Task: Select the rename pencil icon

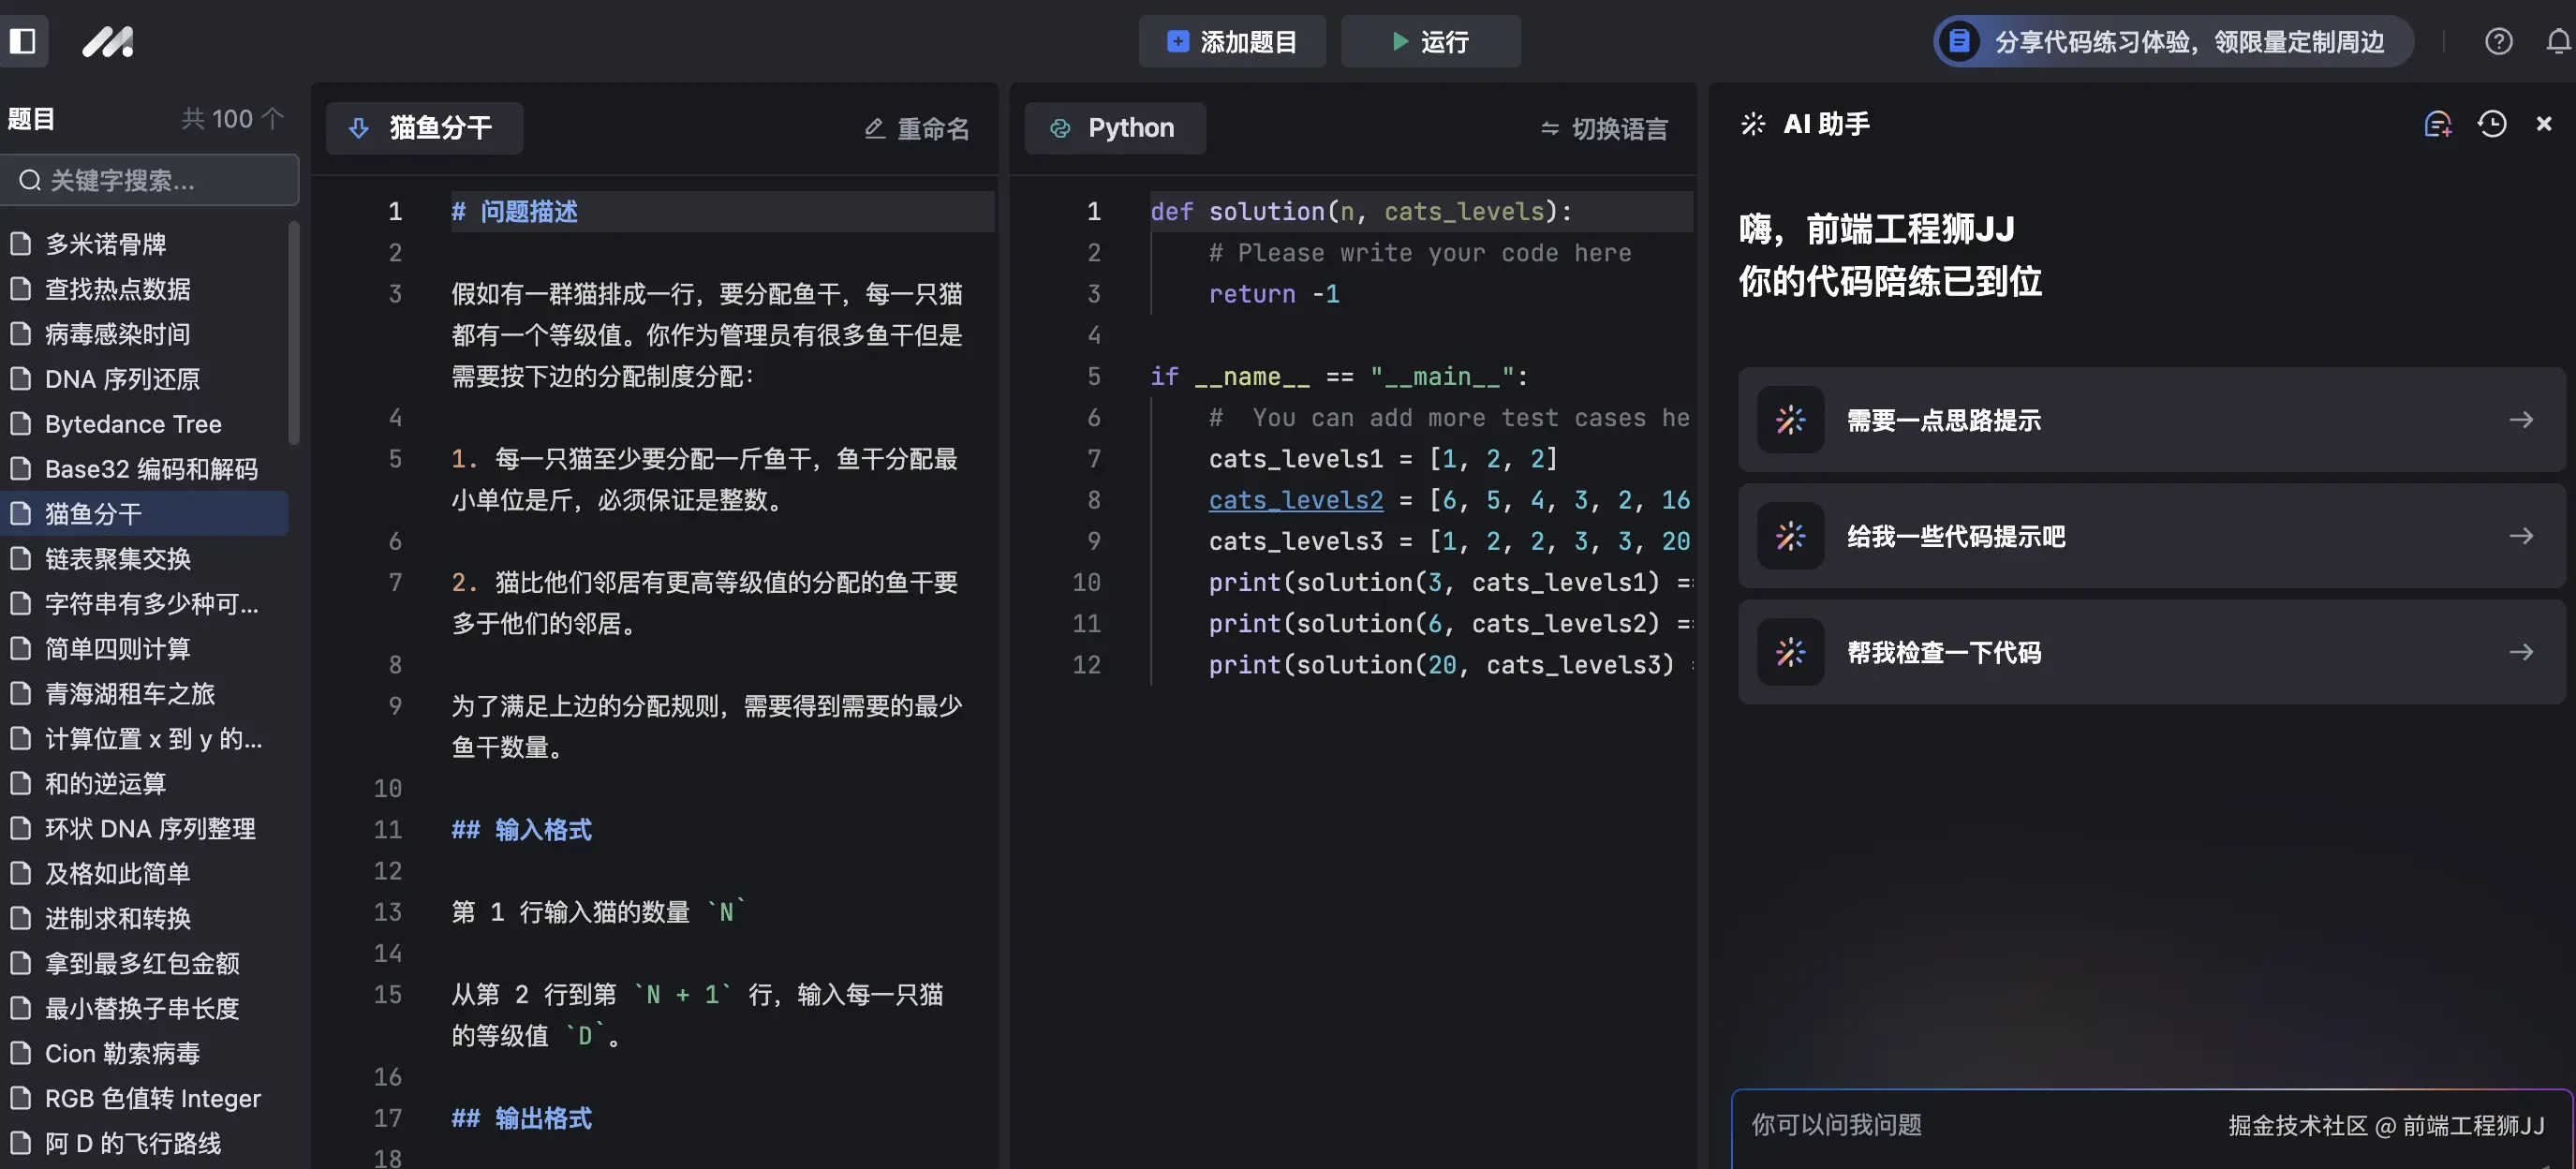Action: [x=873, y=128]
